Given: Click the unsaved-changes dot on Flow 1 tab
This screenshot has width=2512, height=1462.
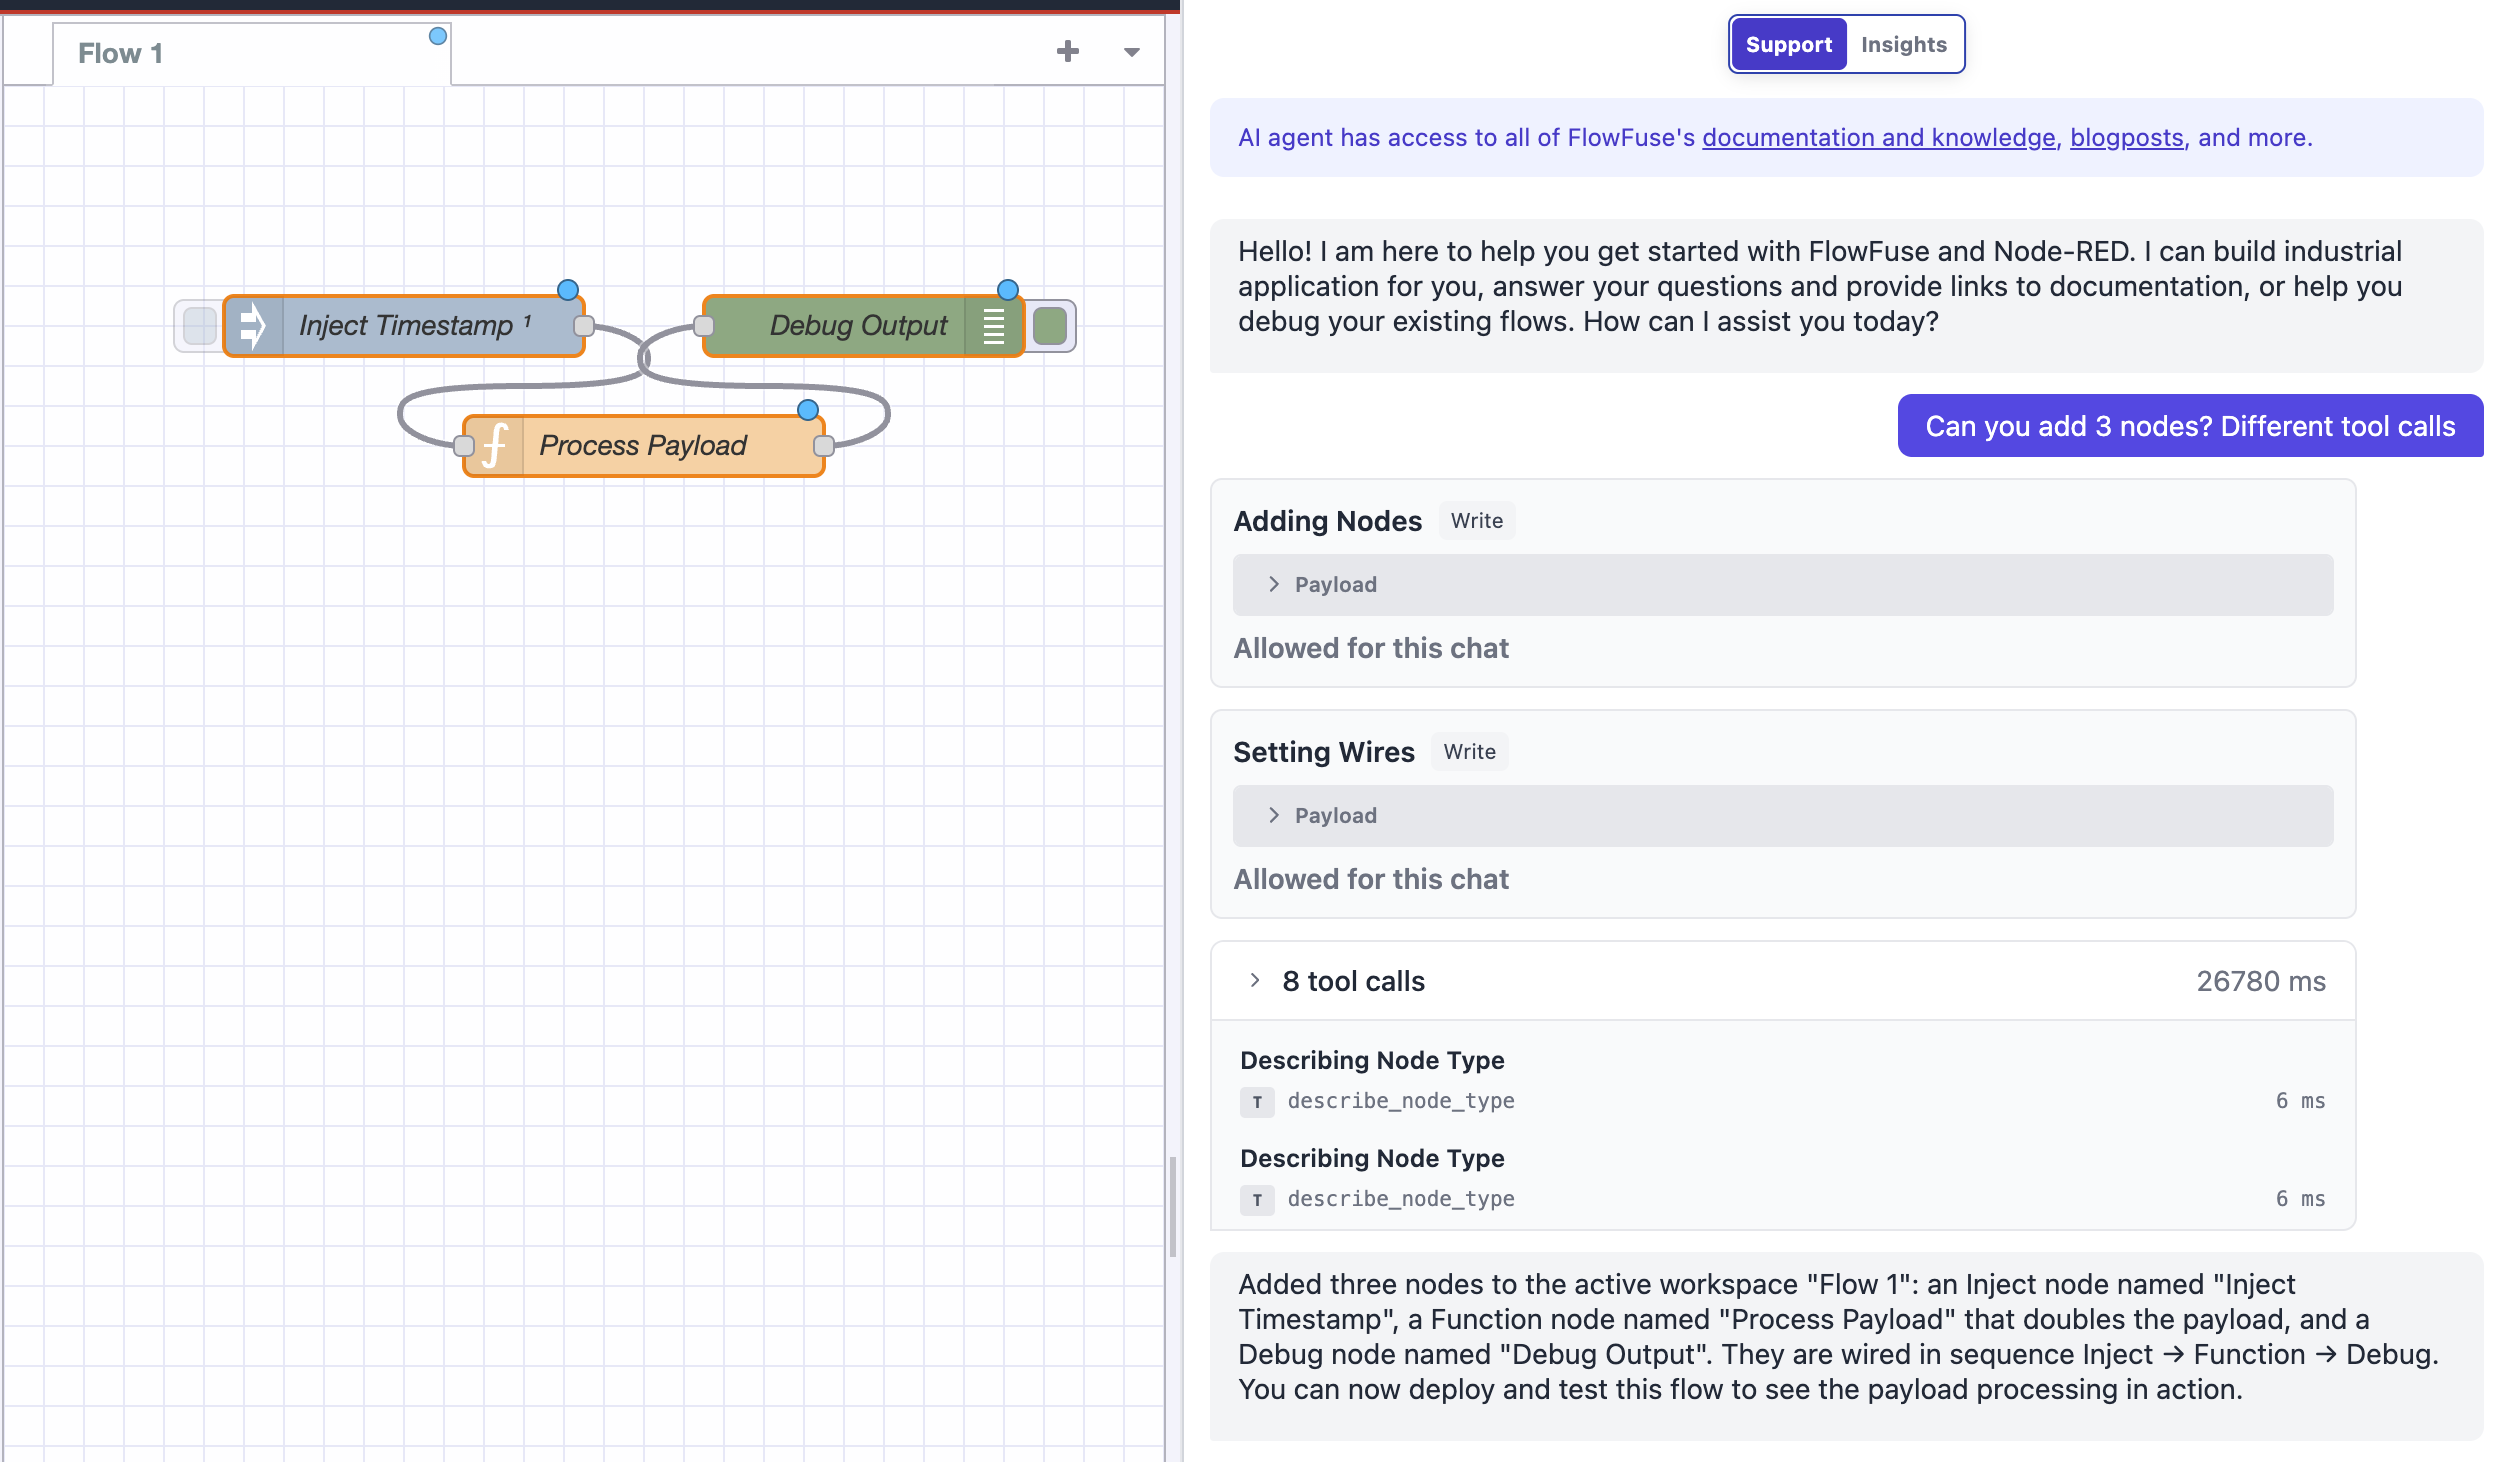Looking at the screenshot, I should (x=437, y=36).
